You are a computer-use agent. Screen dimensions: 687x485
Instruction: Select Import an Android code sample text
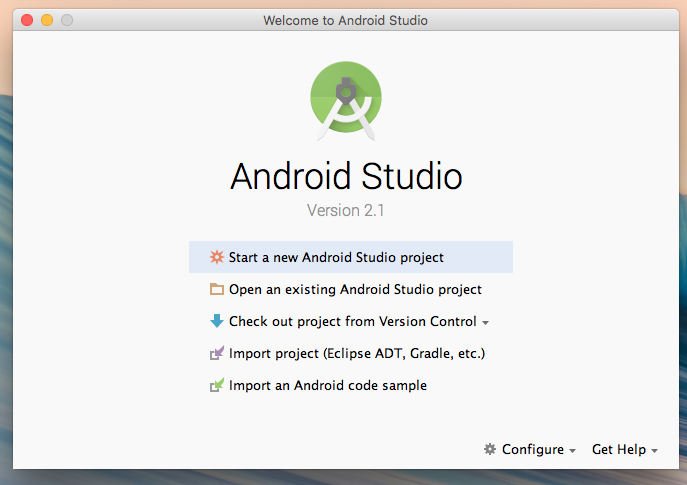click(328, 385)
